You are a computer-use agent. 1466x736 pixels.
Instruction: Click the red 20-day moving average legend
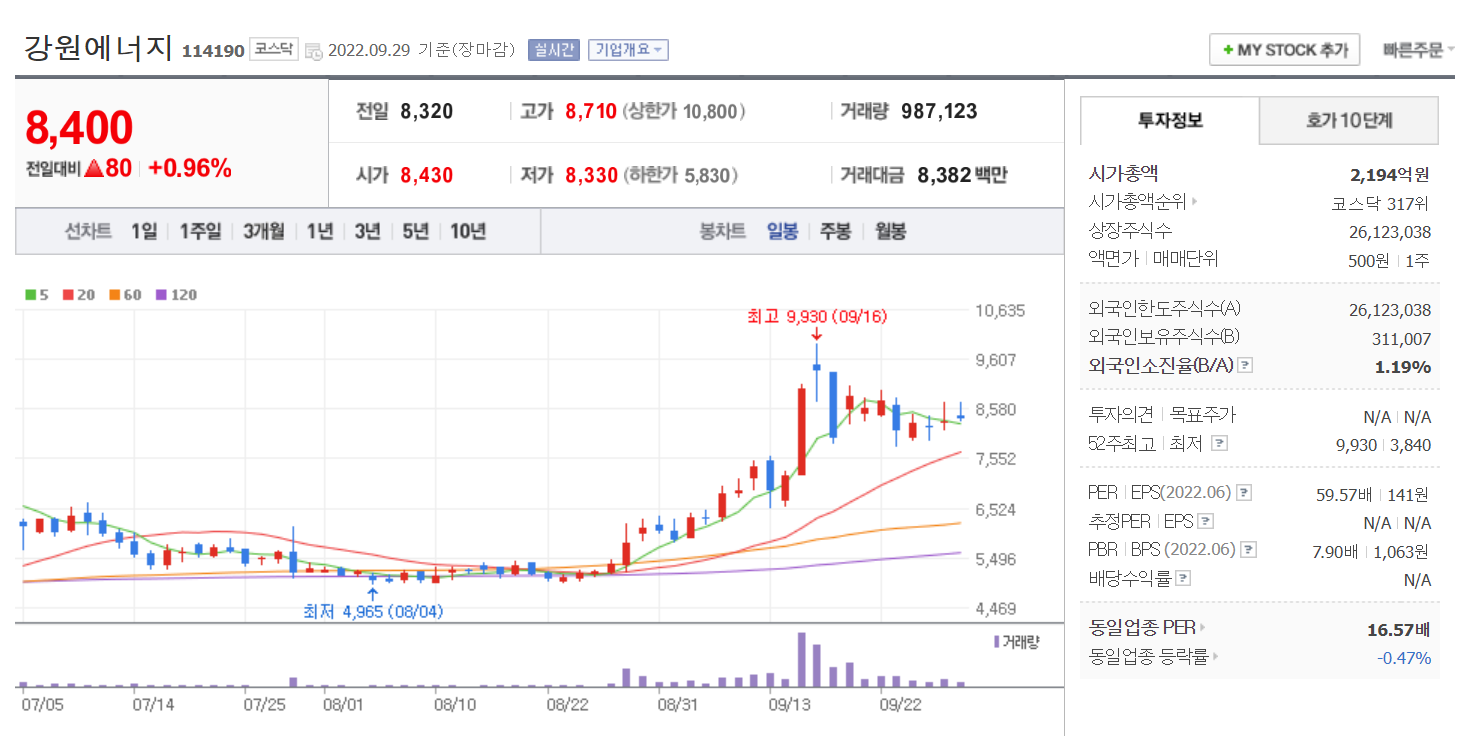click(79, 295)
